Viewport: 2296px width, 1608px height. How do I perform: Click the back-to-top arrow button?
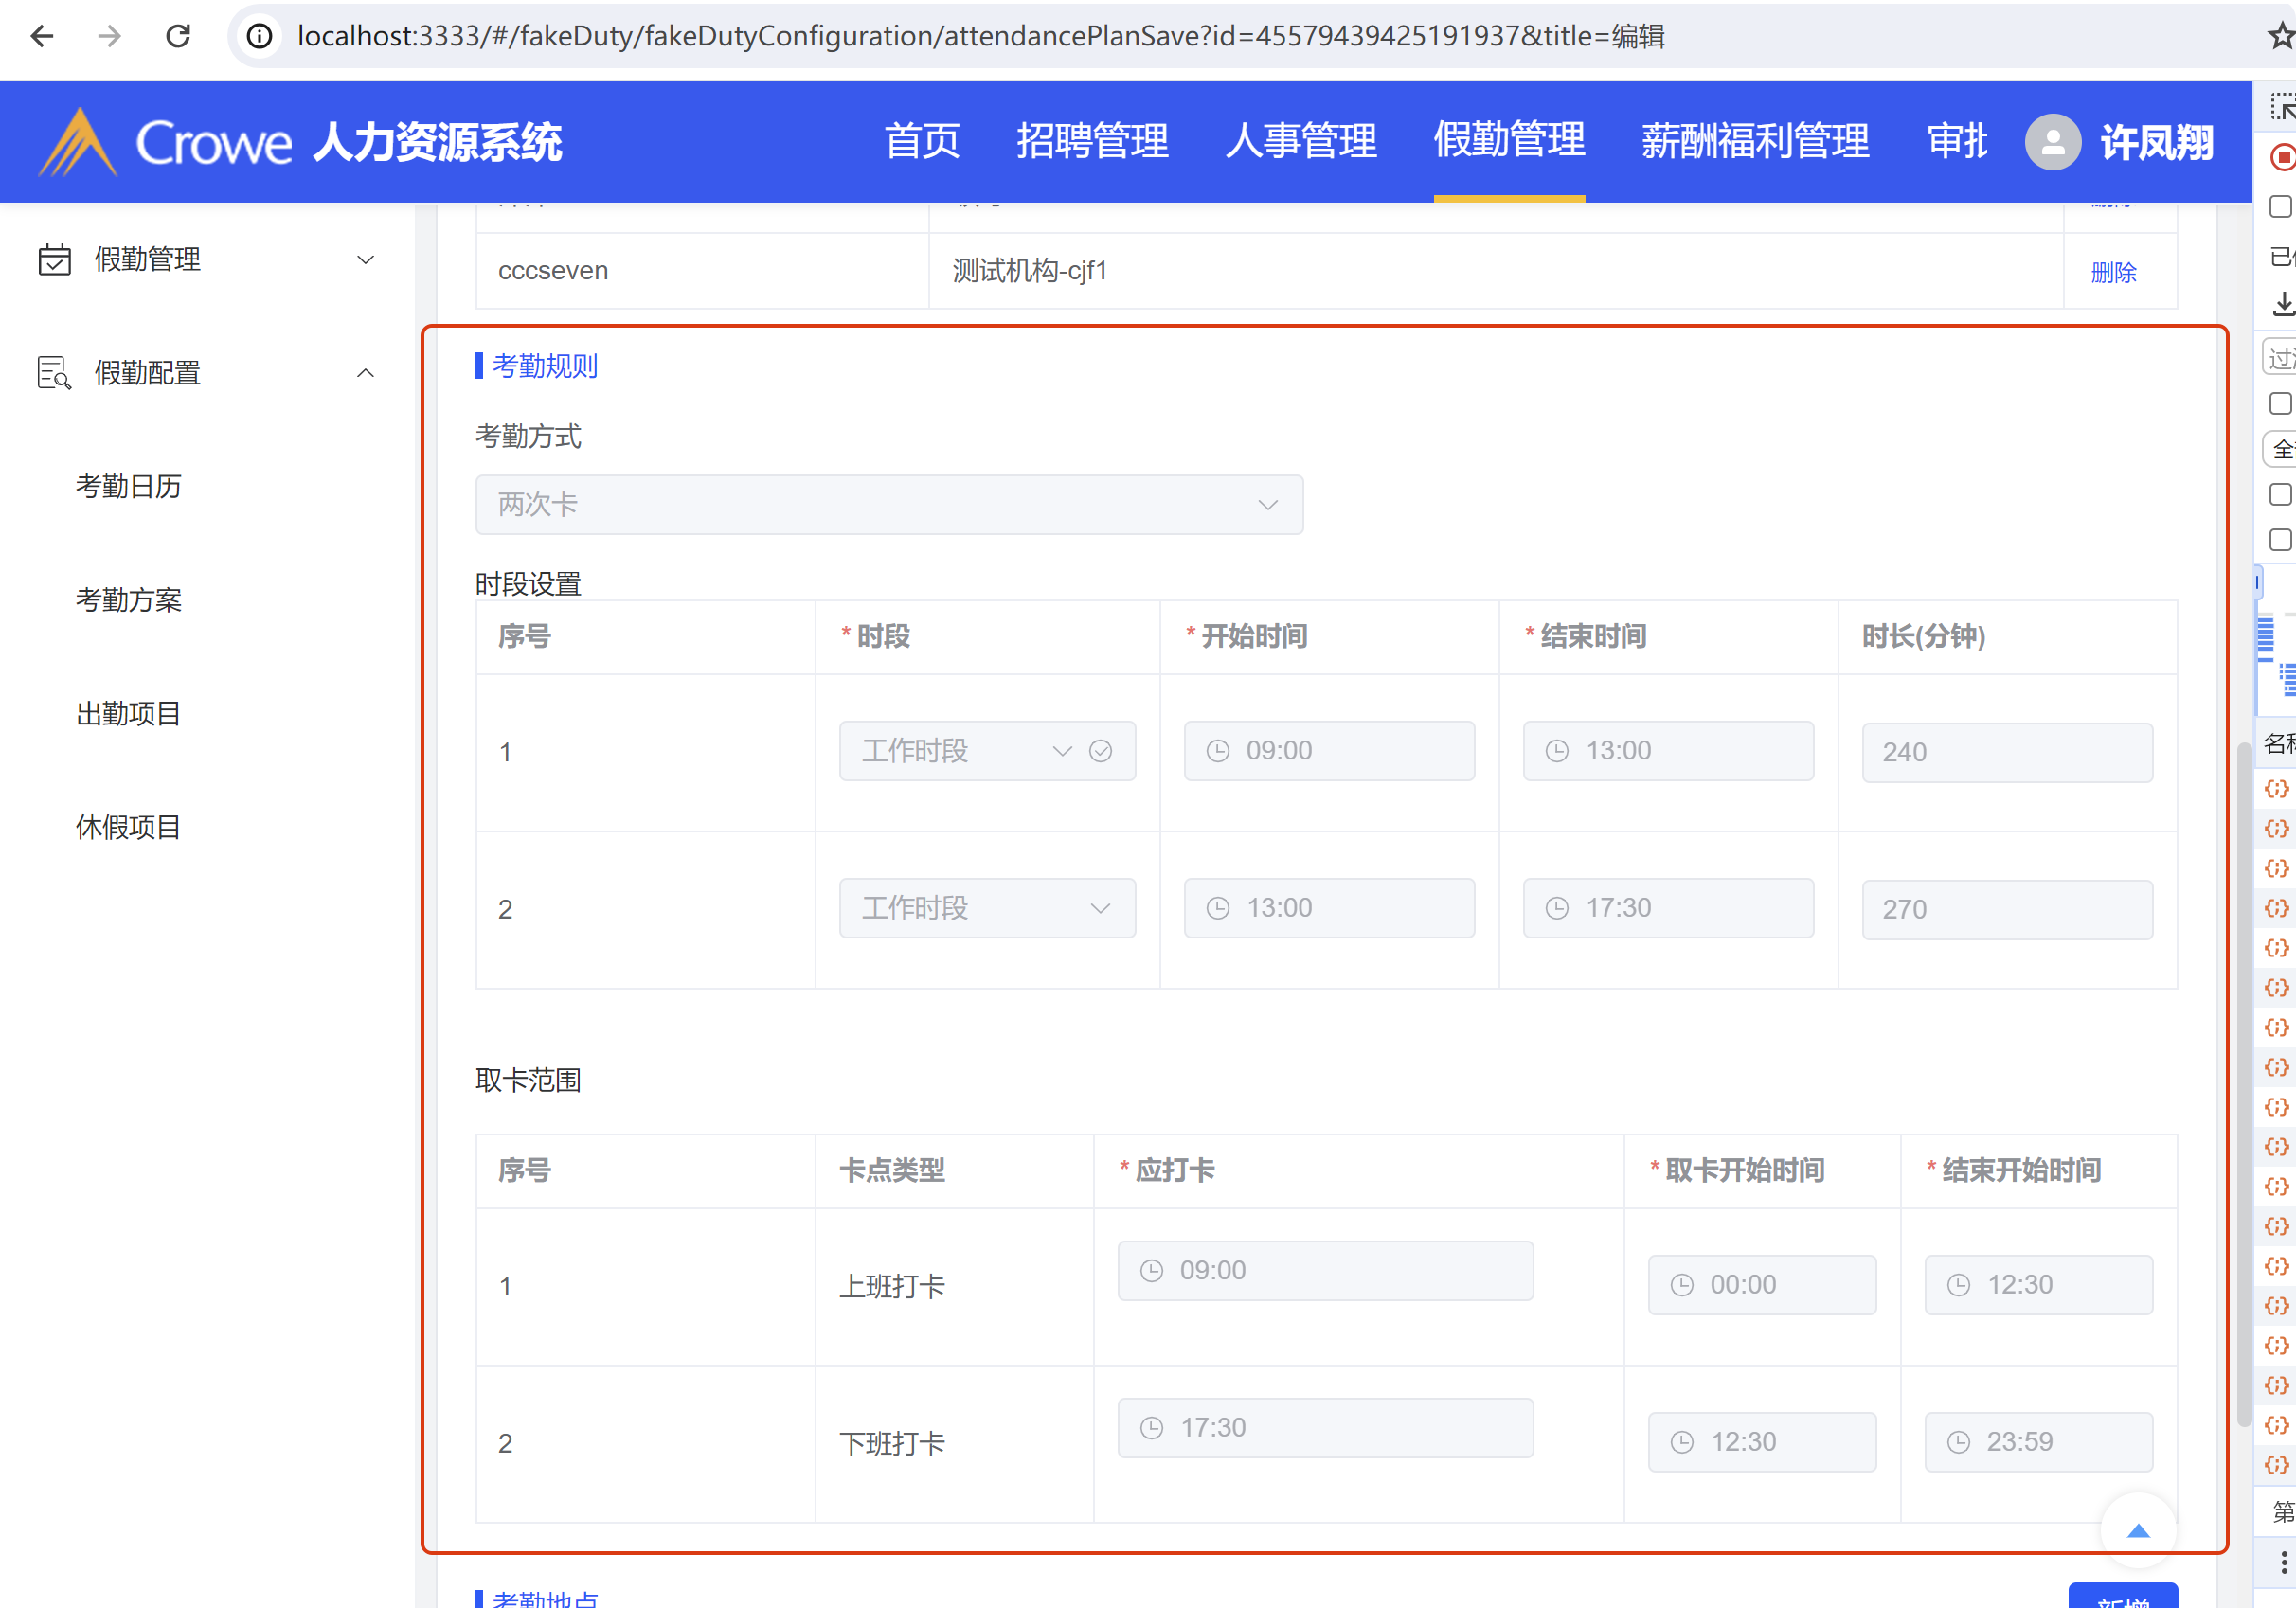pyautogui.click(x=2137, y=1529)
